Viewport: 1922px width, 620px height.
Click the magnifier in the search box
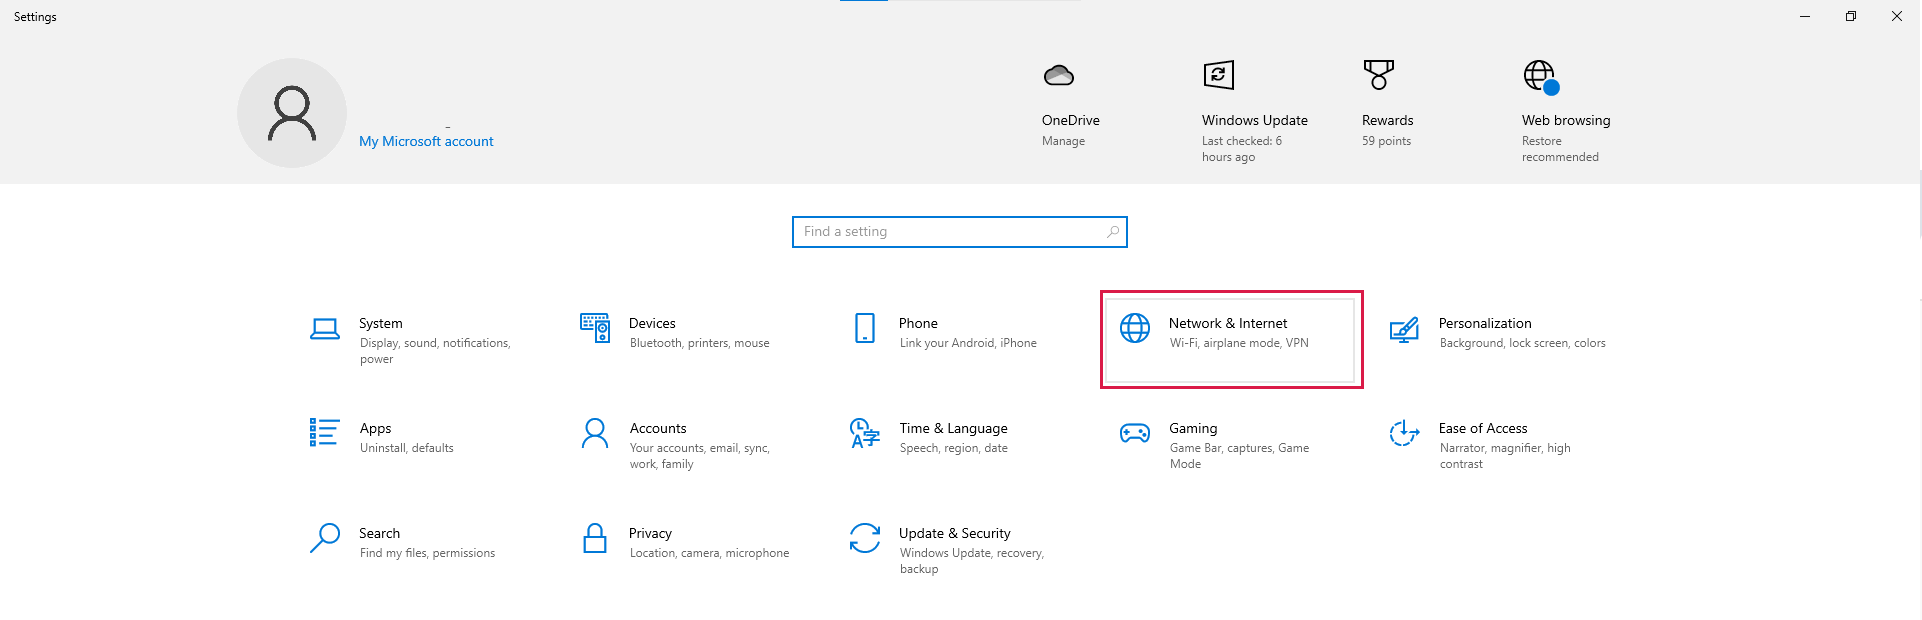(x=1113, y=232)
